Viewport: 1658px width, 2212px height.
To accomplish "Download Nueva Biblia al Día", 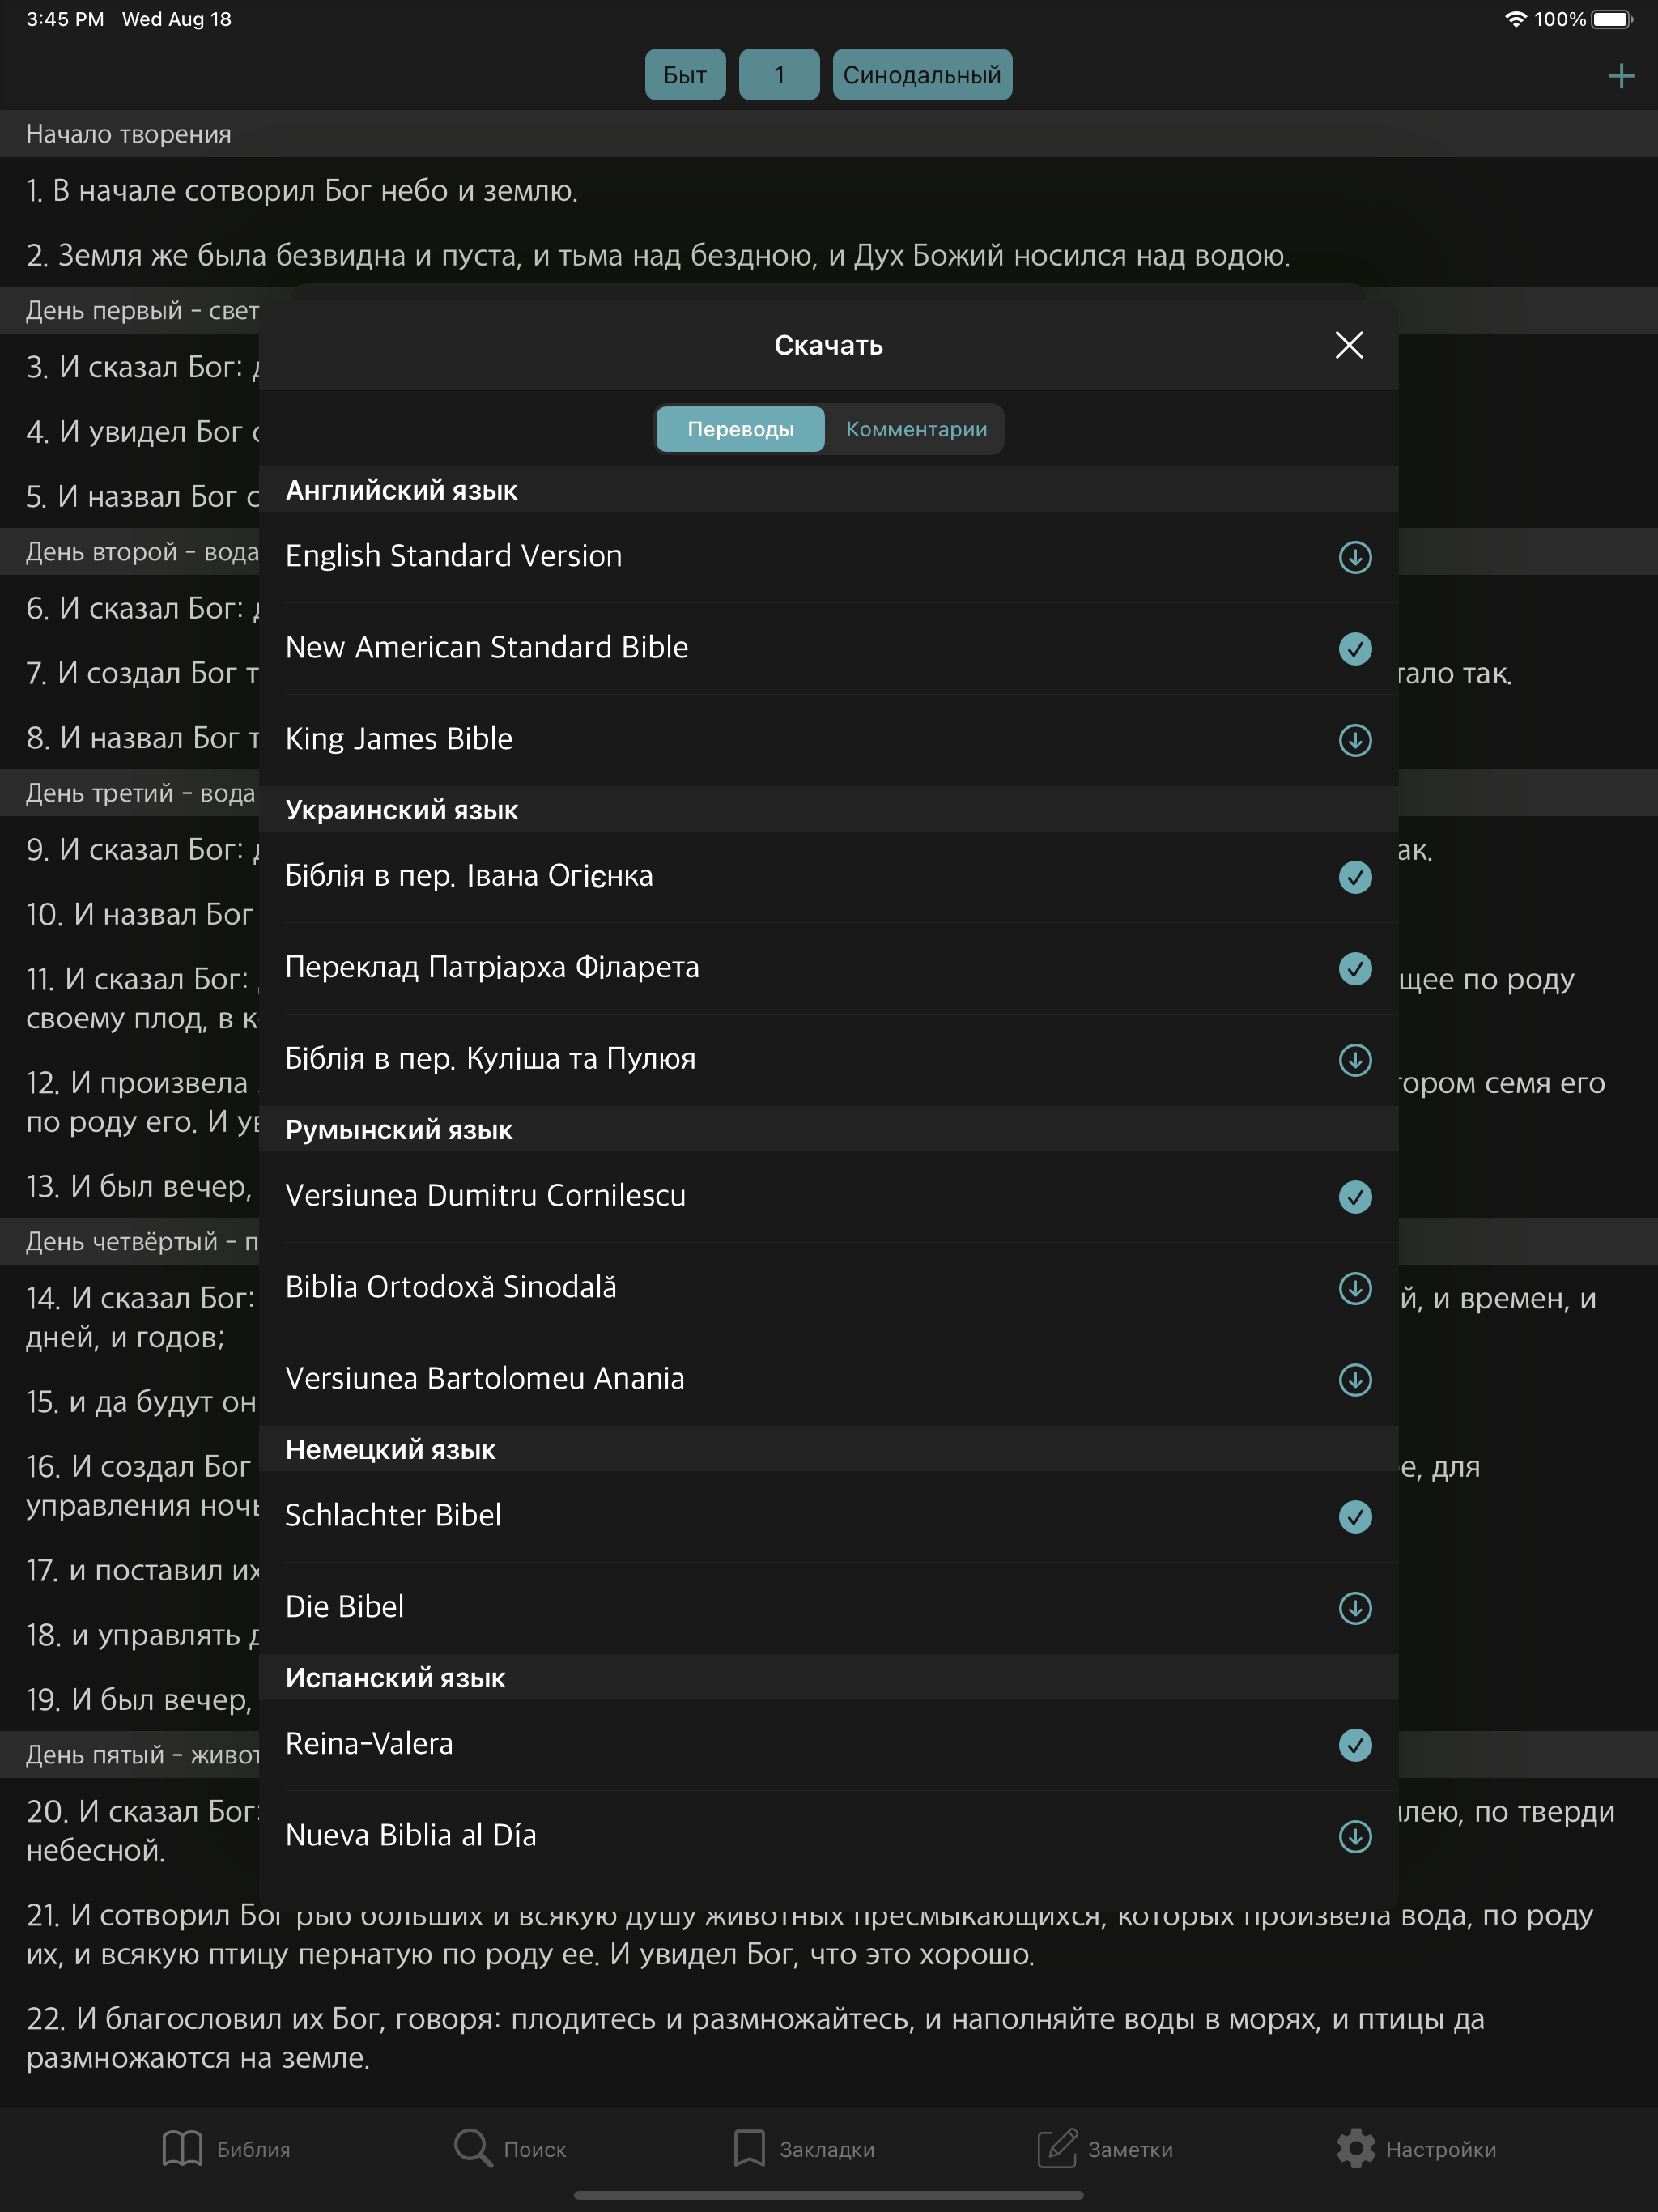I will 1354,1836.
